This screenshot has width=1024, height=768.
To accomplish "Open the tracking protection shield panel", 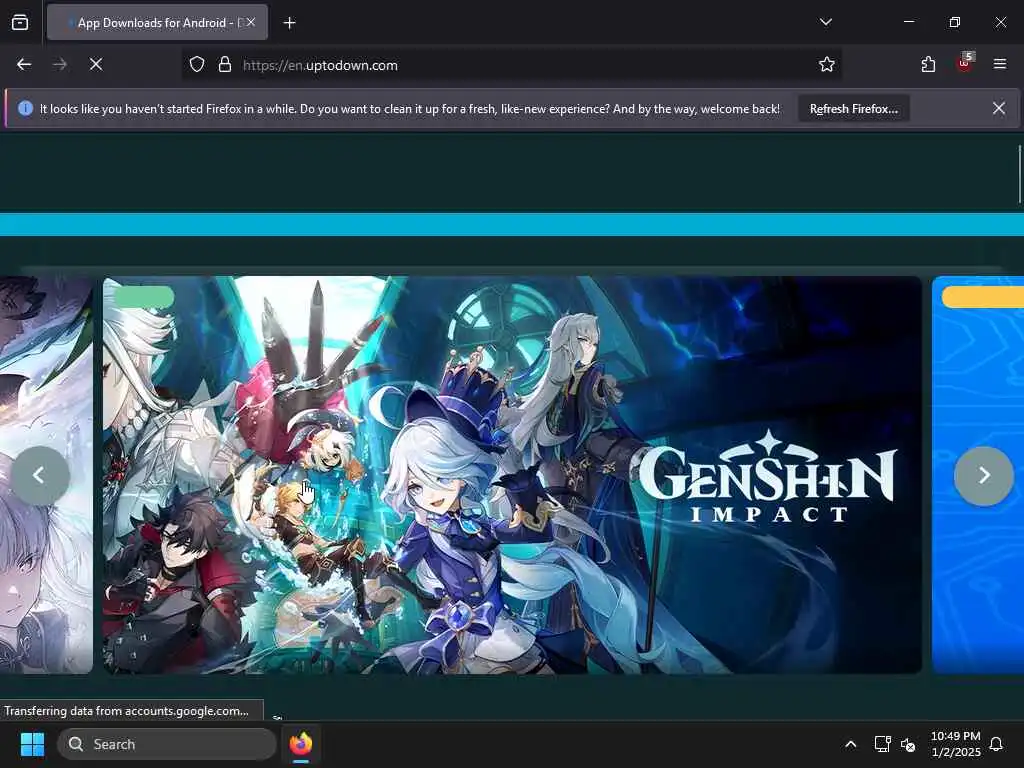I will [x=197, y=65].
